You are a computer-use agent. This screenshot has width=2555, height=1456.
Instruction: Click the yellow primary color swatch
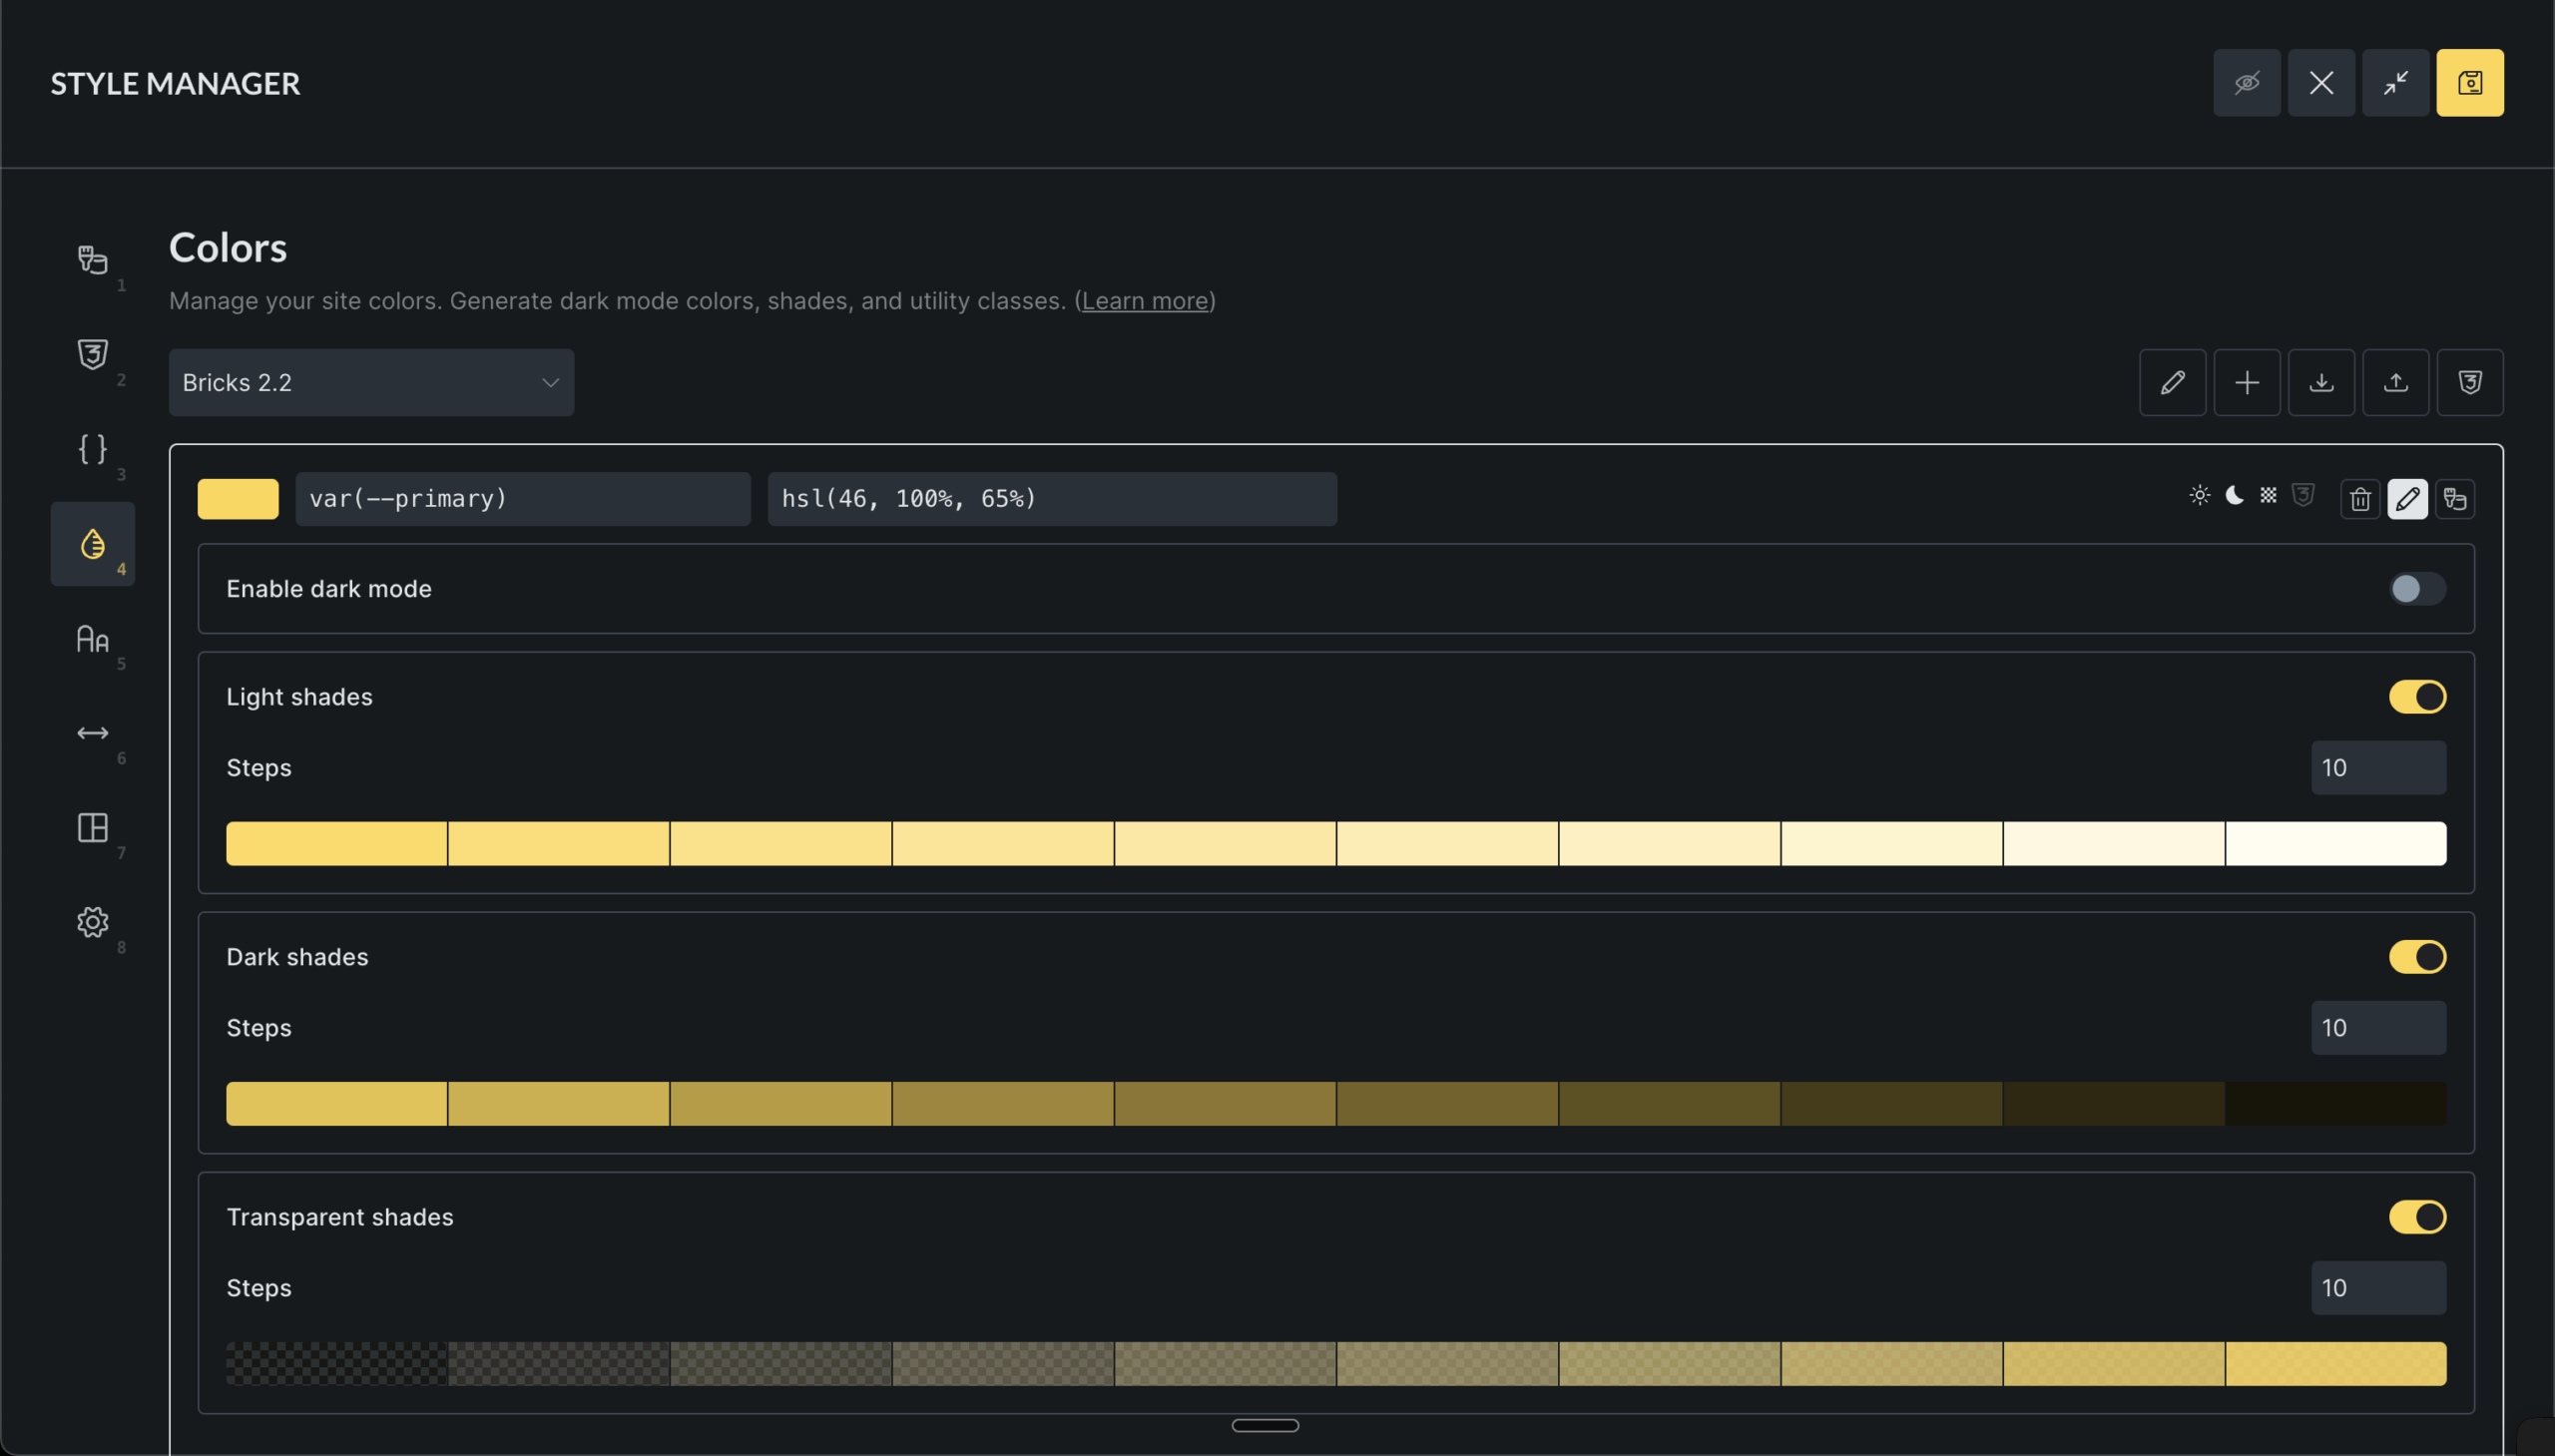coord(238,499)
